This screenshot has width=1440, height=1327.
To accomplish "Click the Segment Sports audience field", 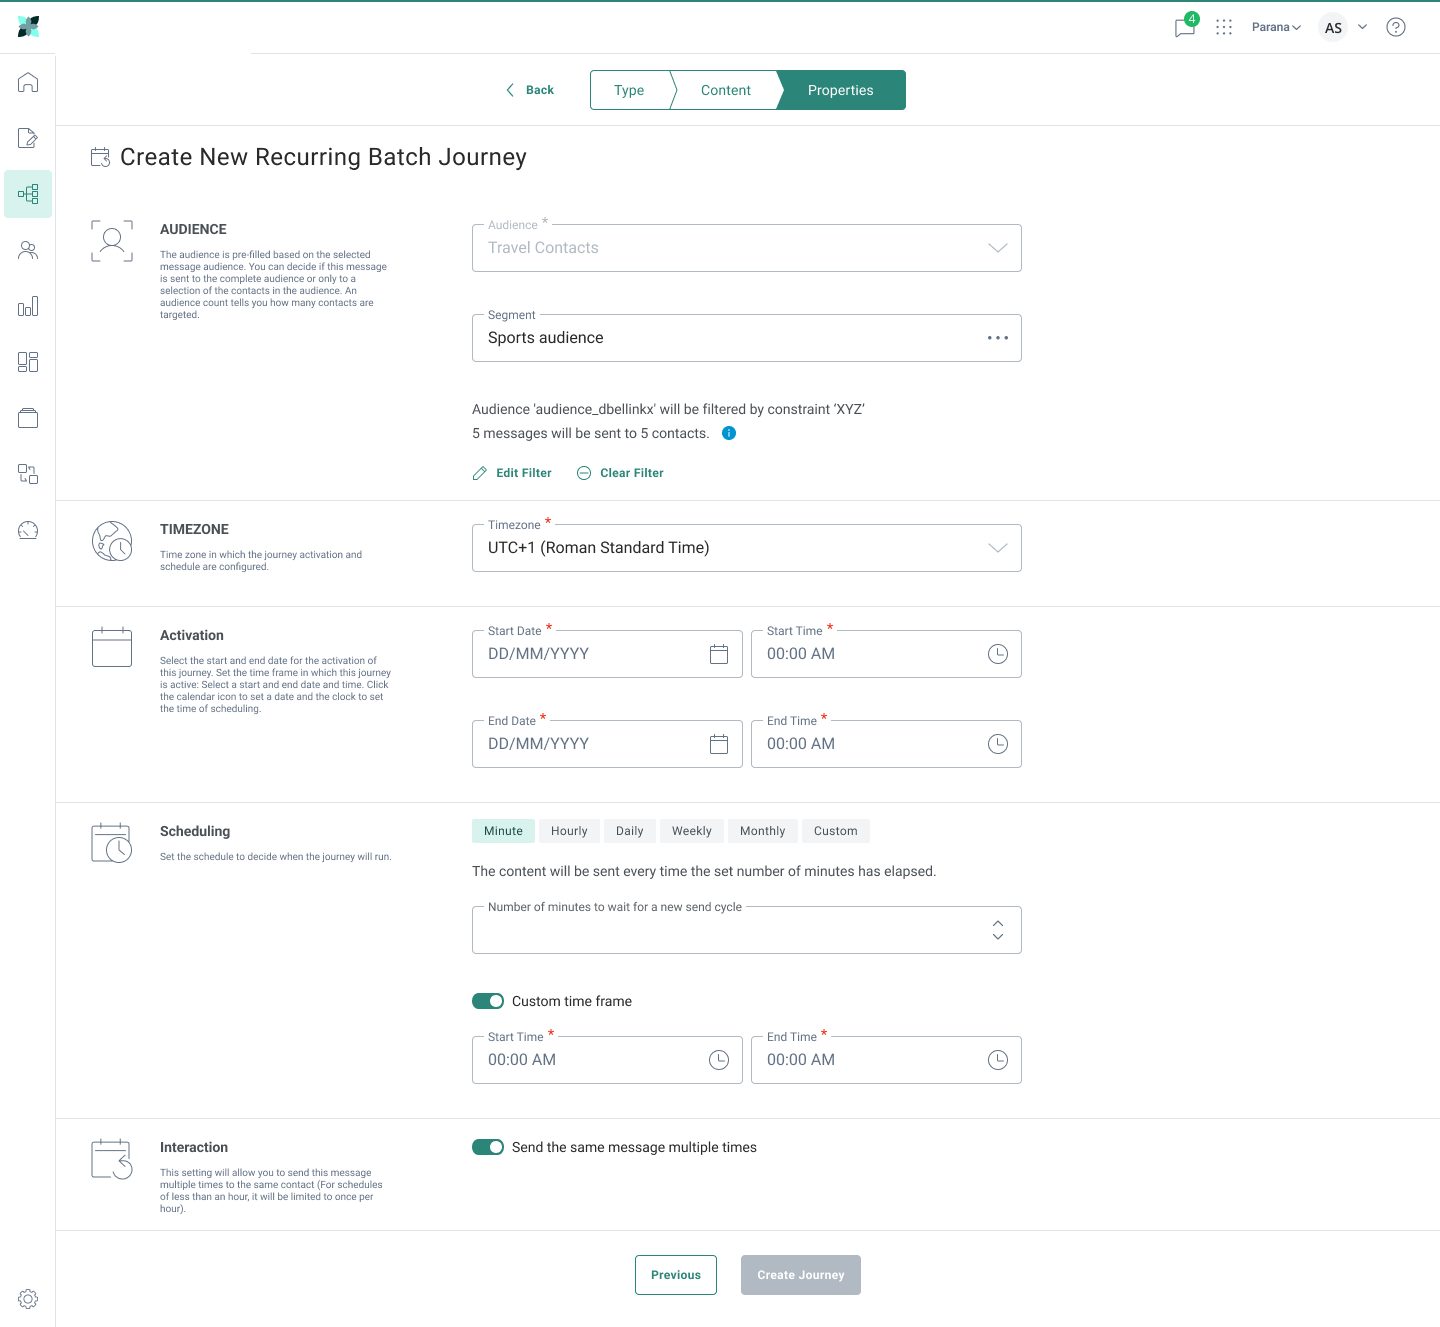I will (747, 338).
